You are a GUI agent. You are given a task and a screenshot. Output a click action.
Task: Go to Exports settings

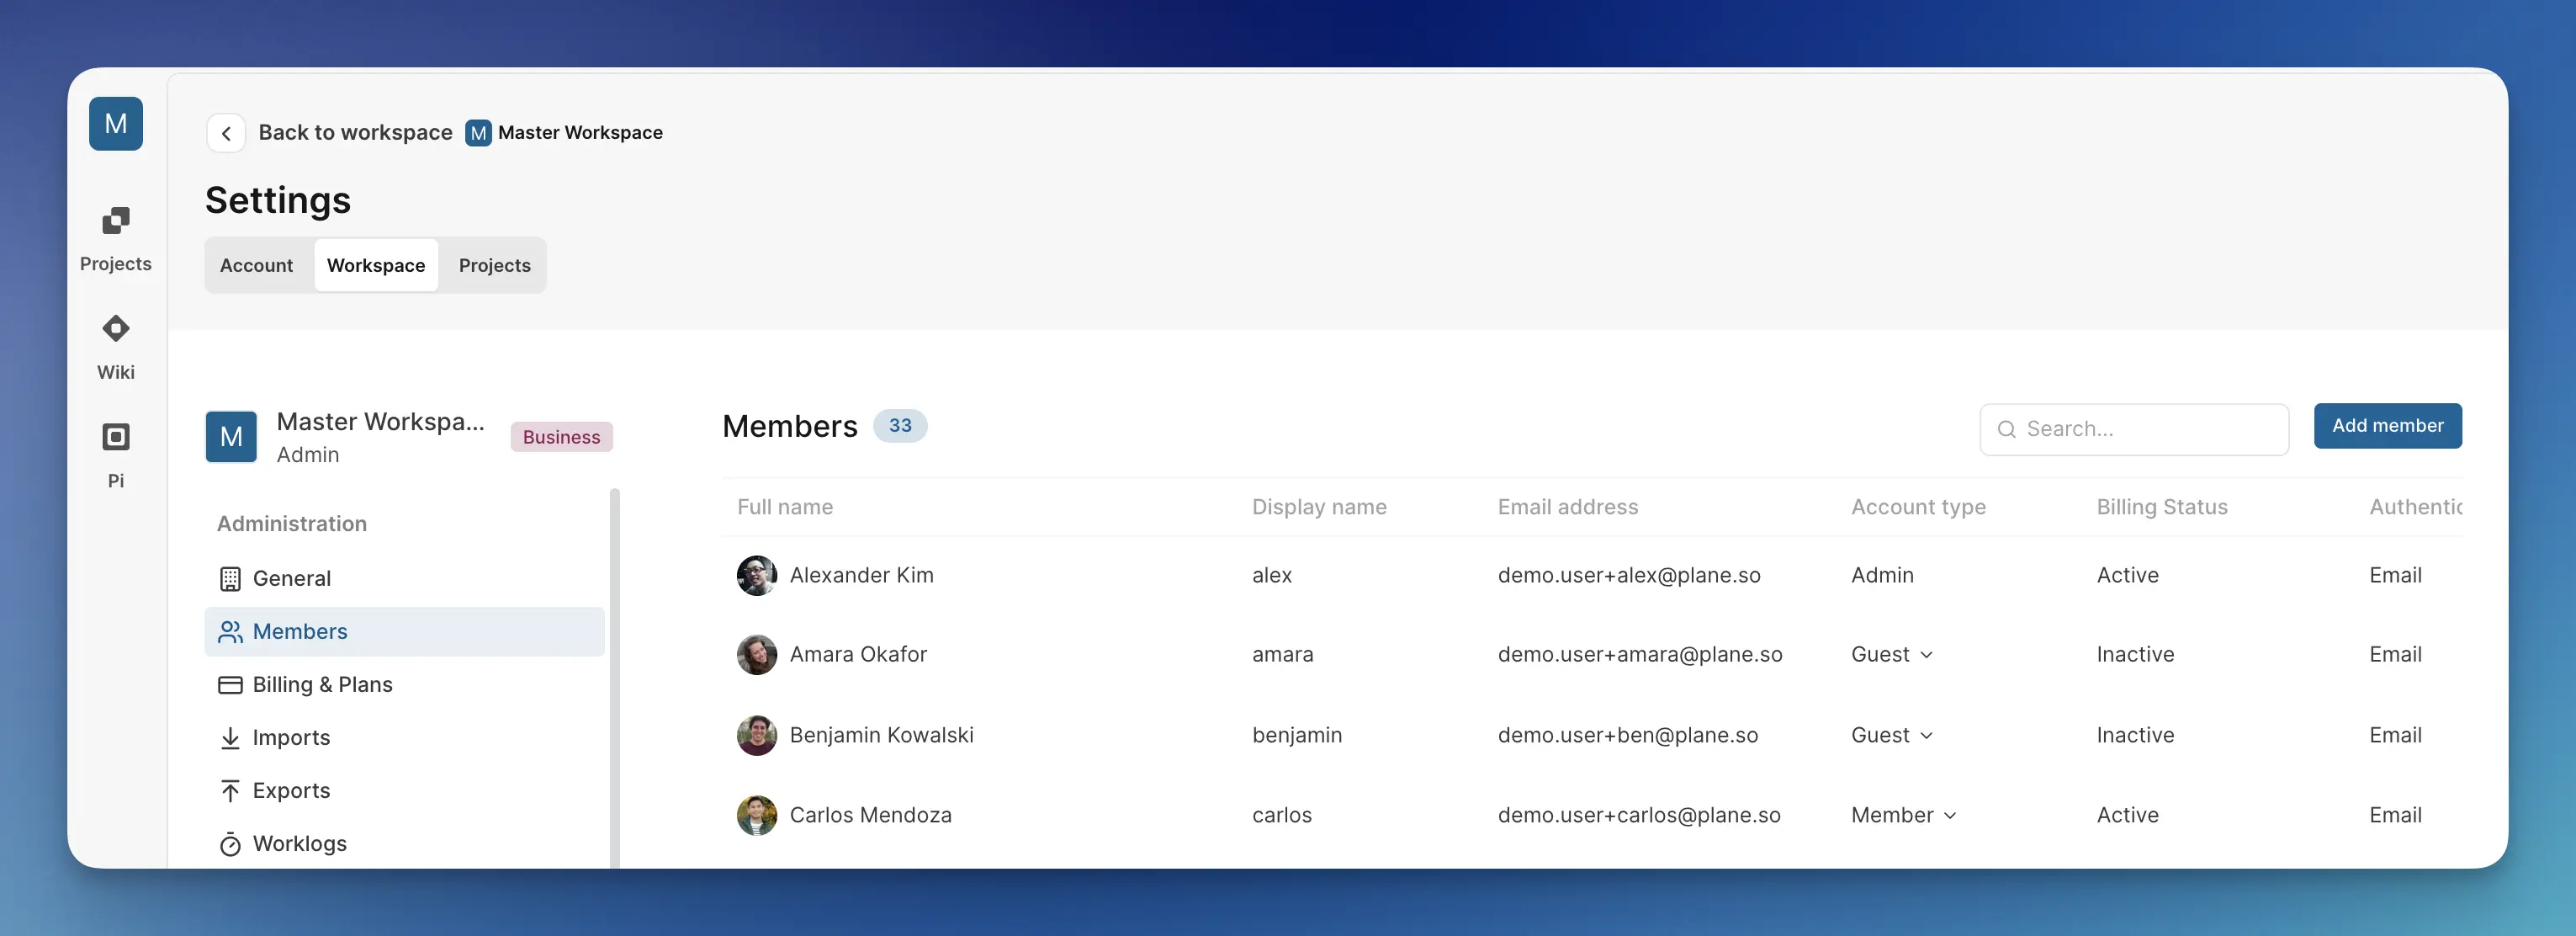[291, 790]
